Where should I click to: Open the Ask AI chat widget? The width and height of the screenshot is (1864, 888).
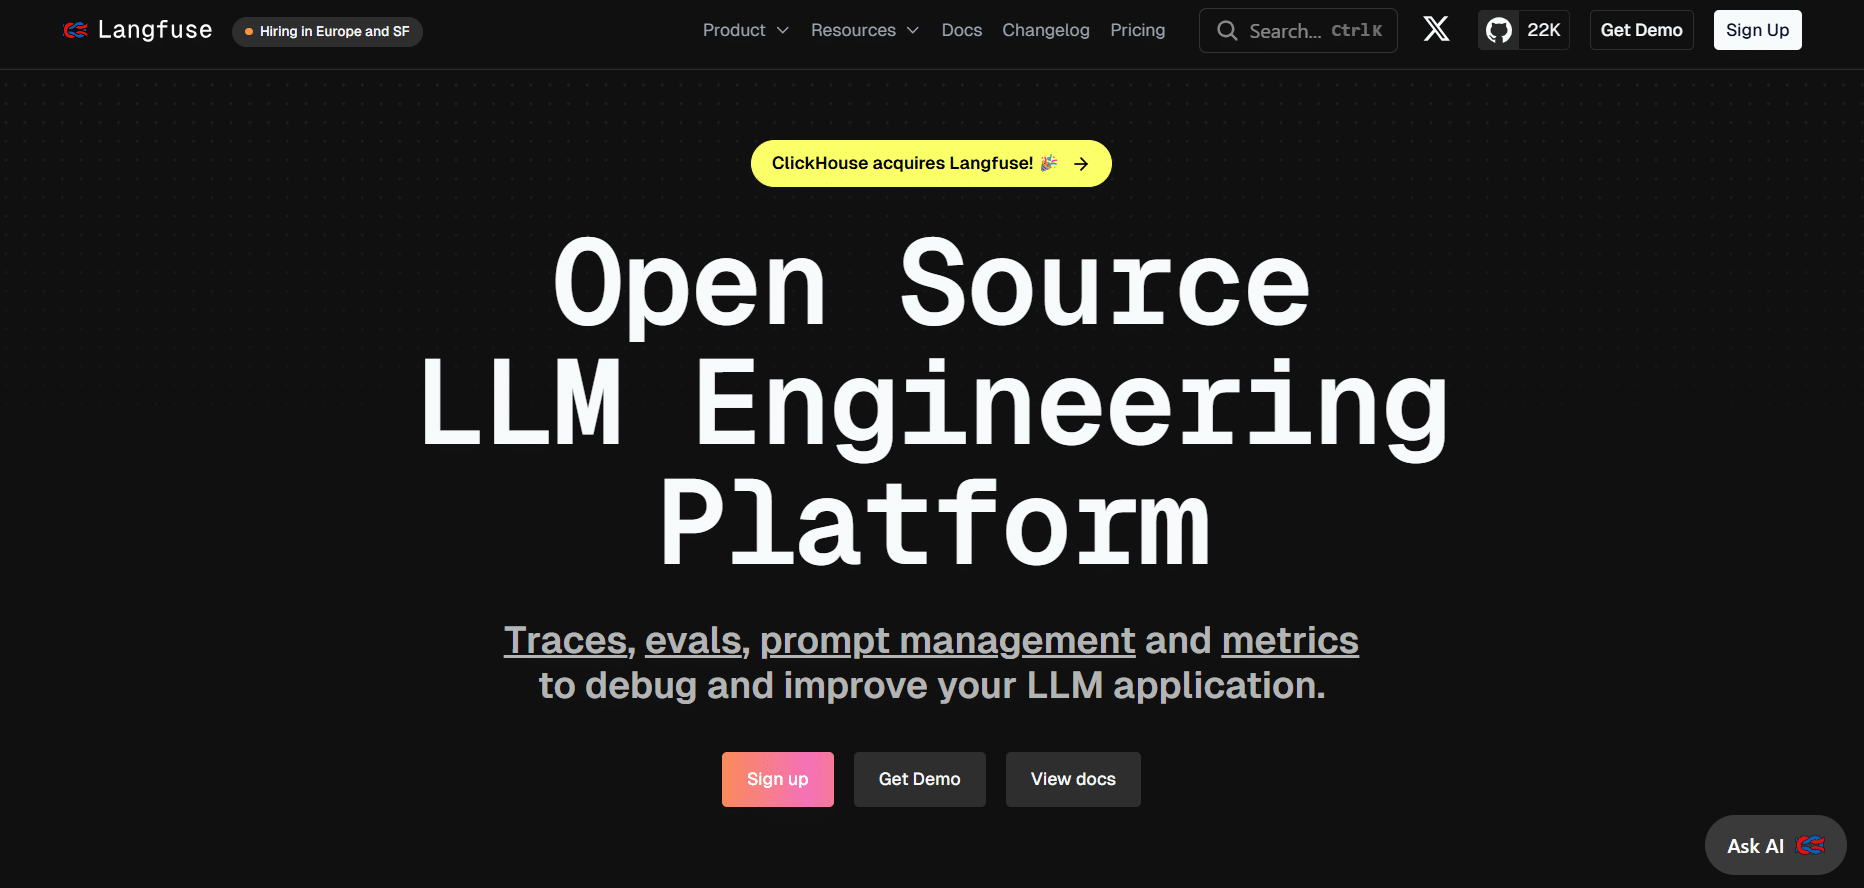pos(1776,846)
